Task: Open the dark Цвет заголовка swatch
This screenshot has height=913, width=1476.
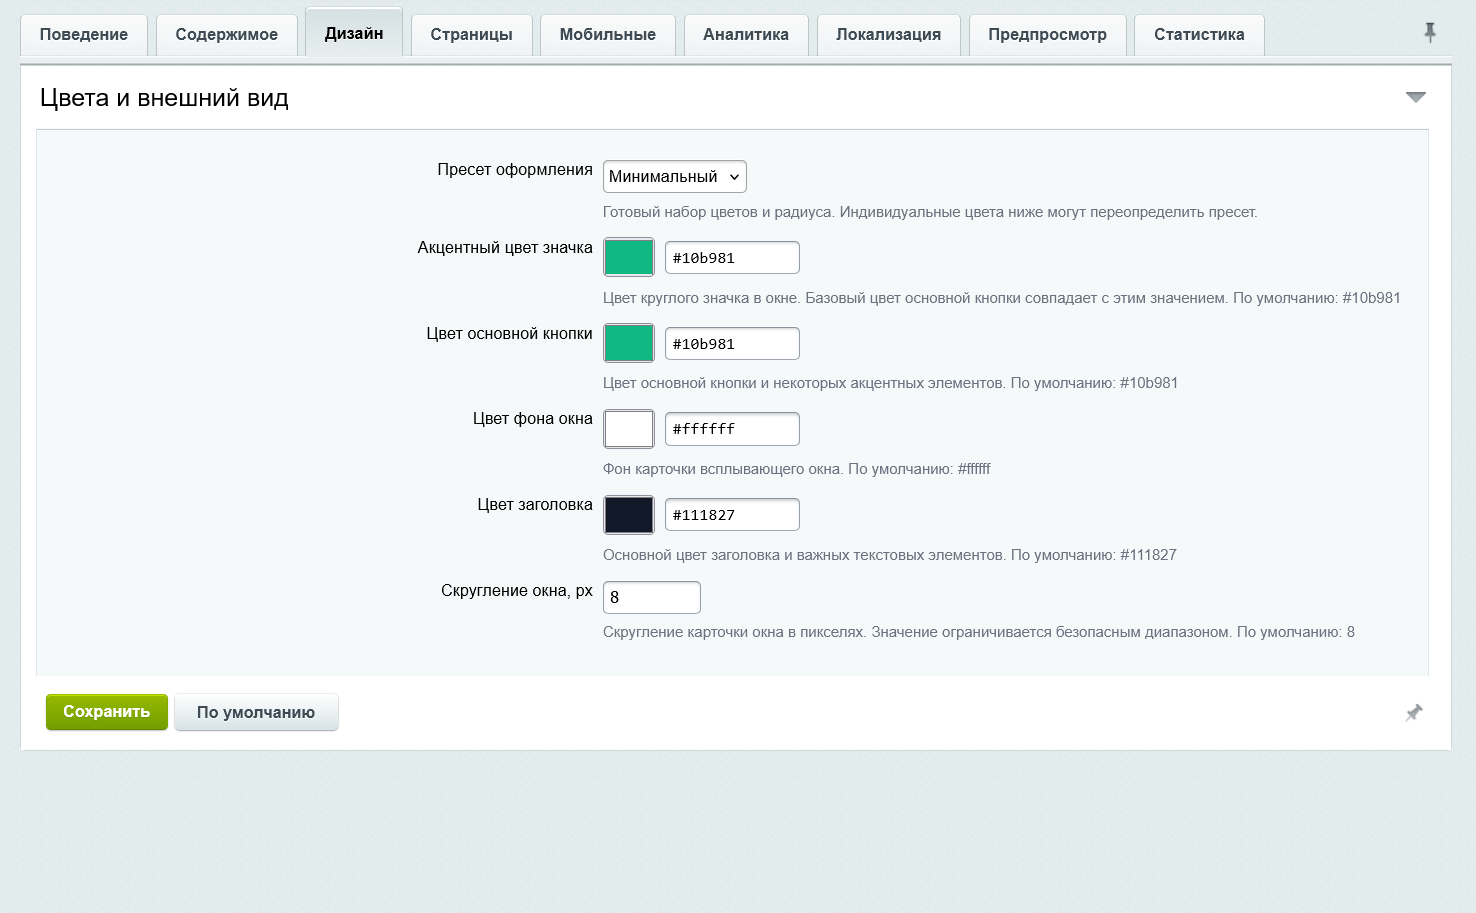Action: [x=629, y=515]
